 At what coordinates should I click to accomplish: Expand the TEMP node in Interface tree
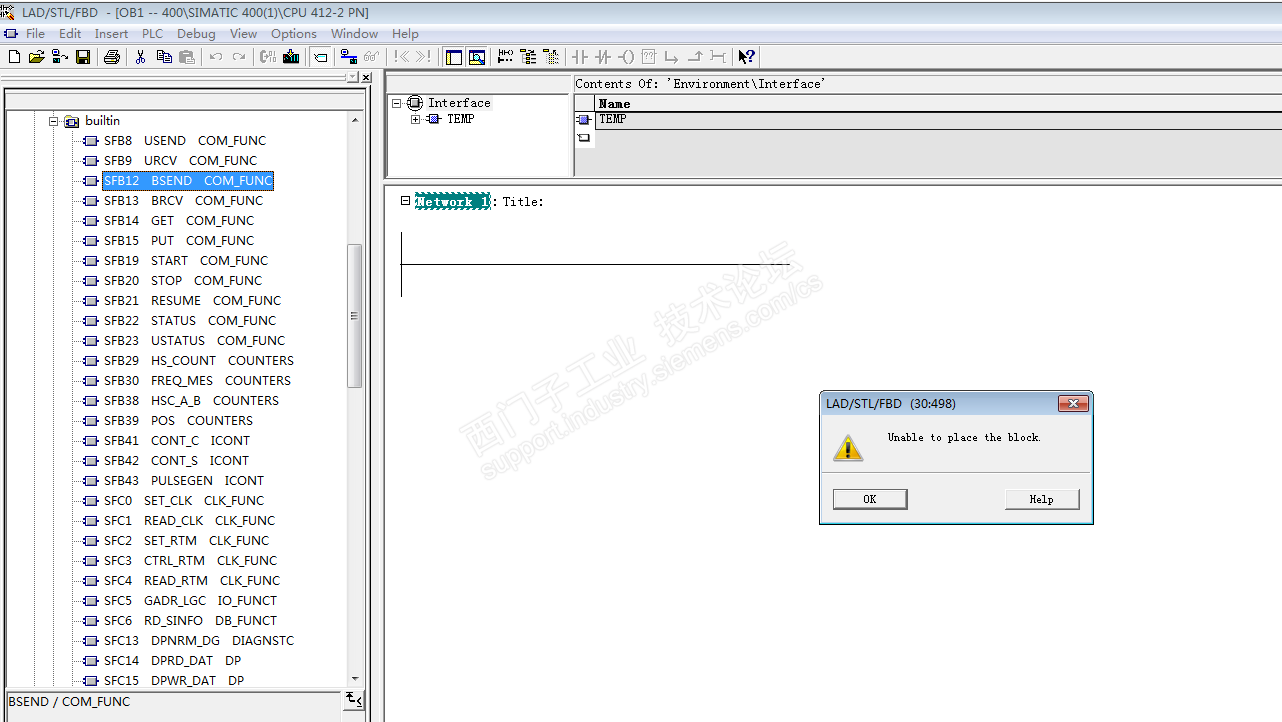click(416, 119)
